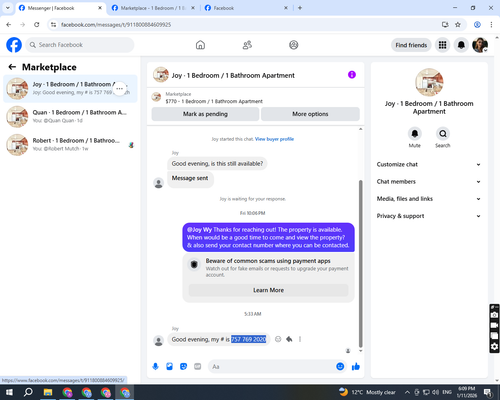500x400 pixels.
Task: Click the chat scrollbar up arrow
Action: click(x=360, y=129)
